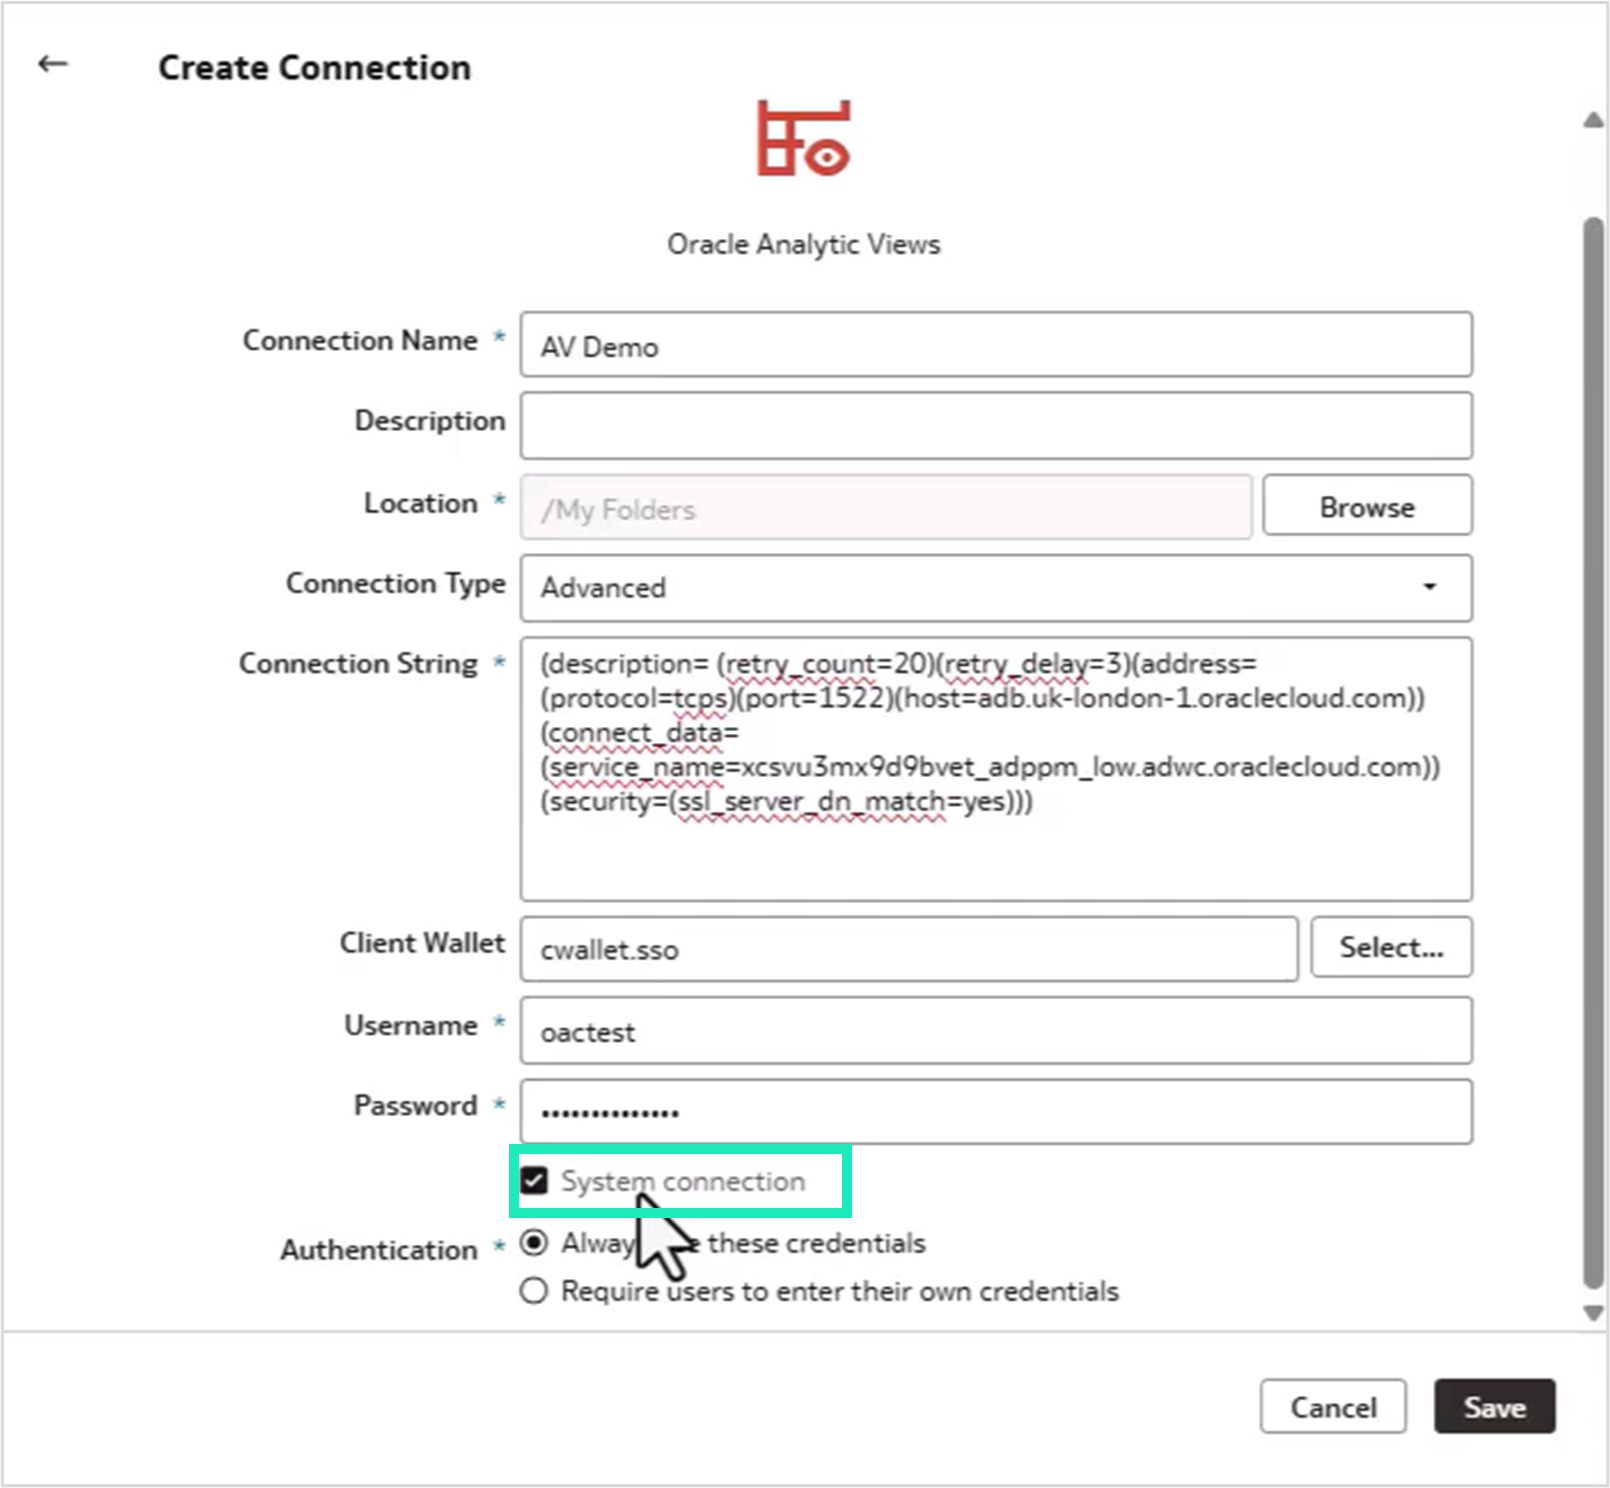Click the Password field with hidden characters
Viewport: 1610px width, 1488px height.
point(995,1110)
